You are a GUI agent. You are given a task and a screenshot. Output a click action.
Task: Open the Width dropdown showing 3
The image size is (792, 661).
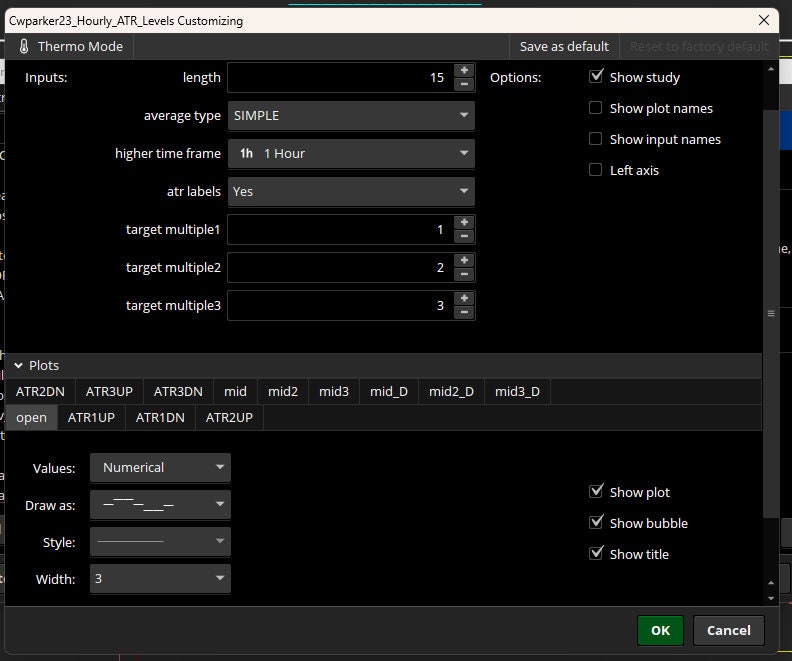(160, 579)
